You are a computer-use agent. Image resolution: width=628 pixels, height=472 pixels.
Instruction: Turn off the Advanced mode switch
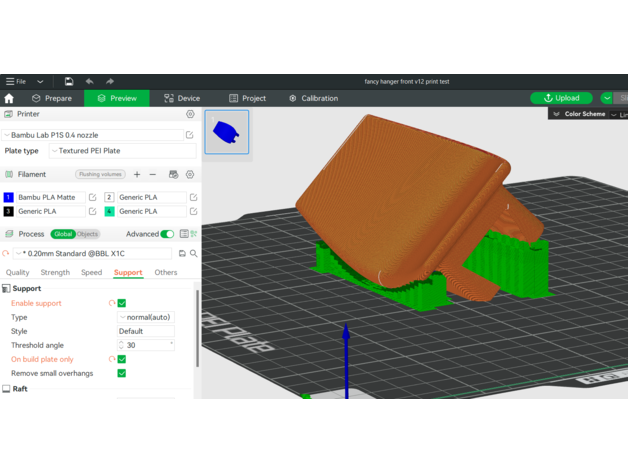pyautogui.click(x=167, y=234)
